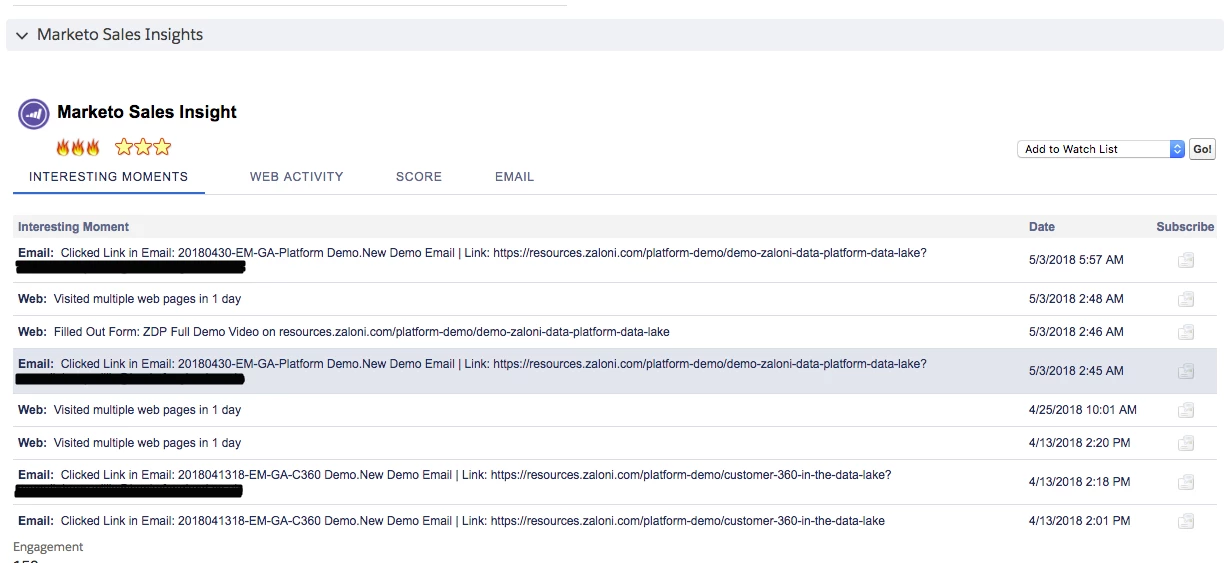
Task: Subscribe to the 4/13/2018 2:20 PM web moment
Action: (1186, 443)
